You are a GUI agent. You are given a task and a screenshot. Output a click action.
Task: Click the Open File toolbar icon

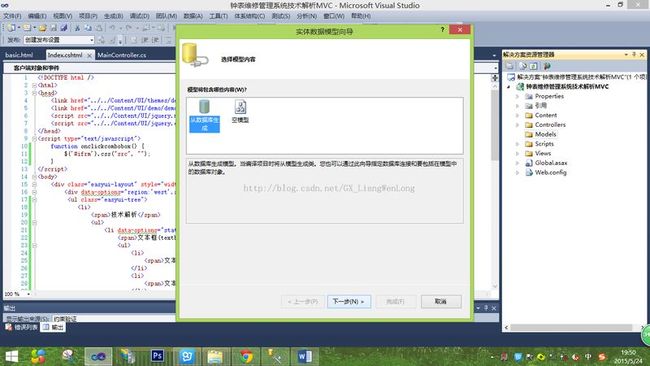click(42, 28)
